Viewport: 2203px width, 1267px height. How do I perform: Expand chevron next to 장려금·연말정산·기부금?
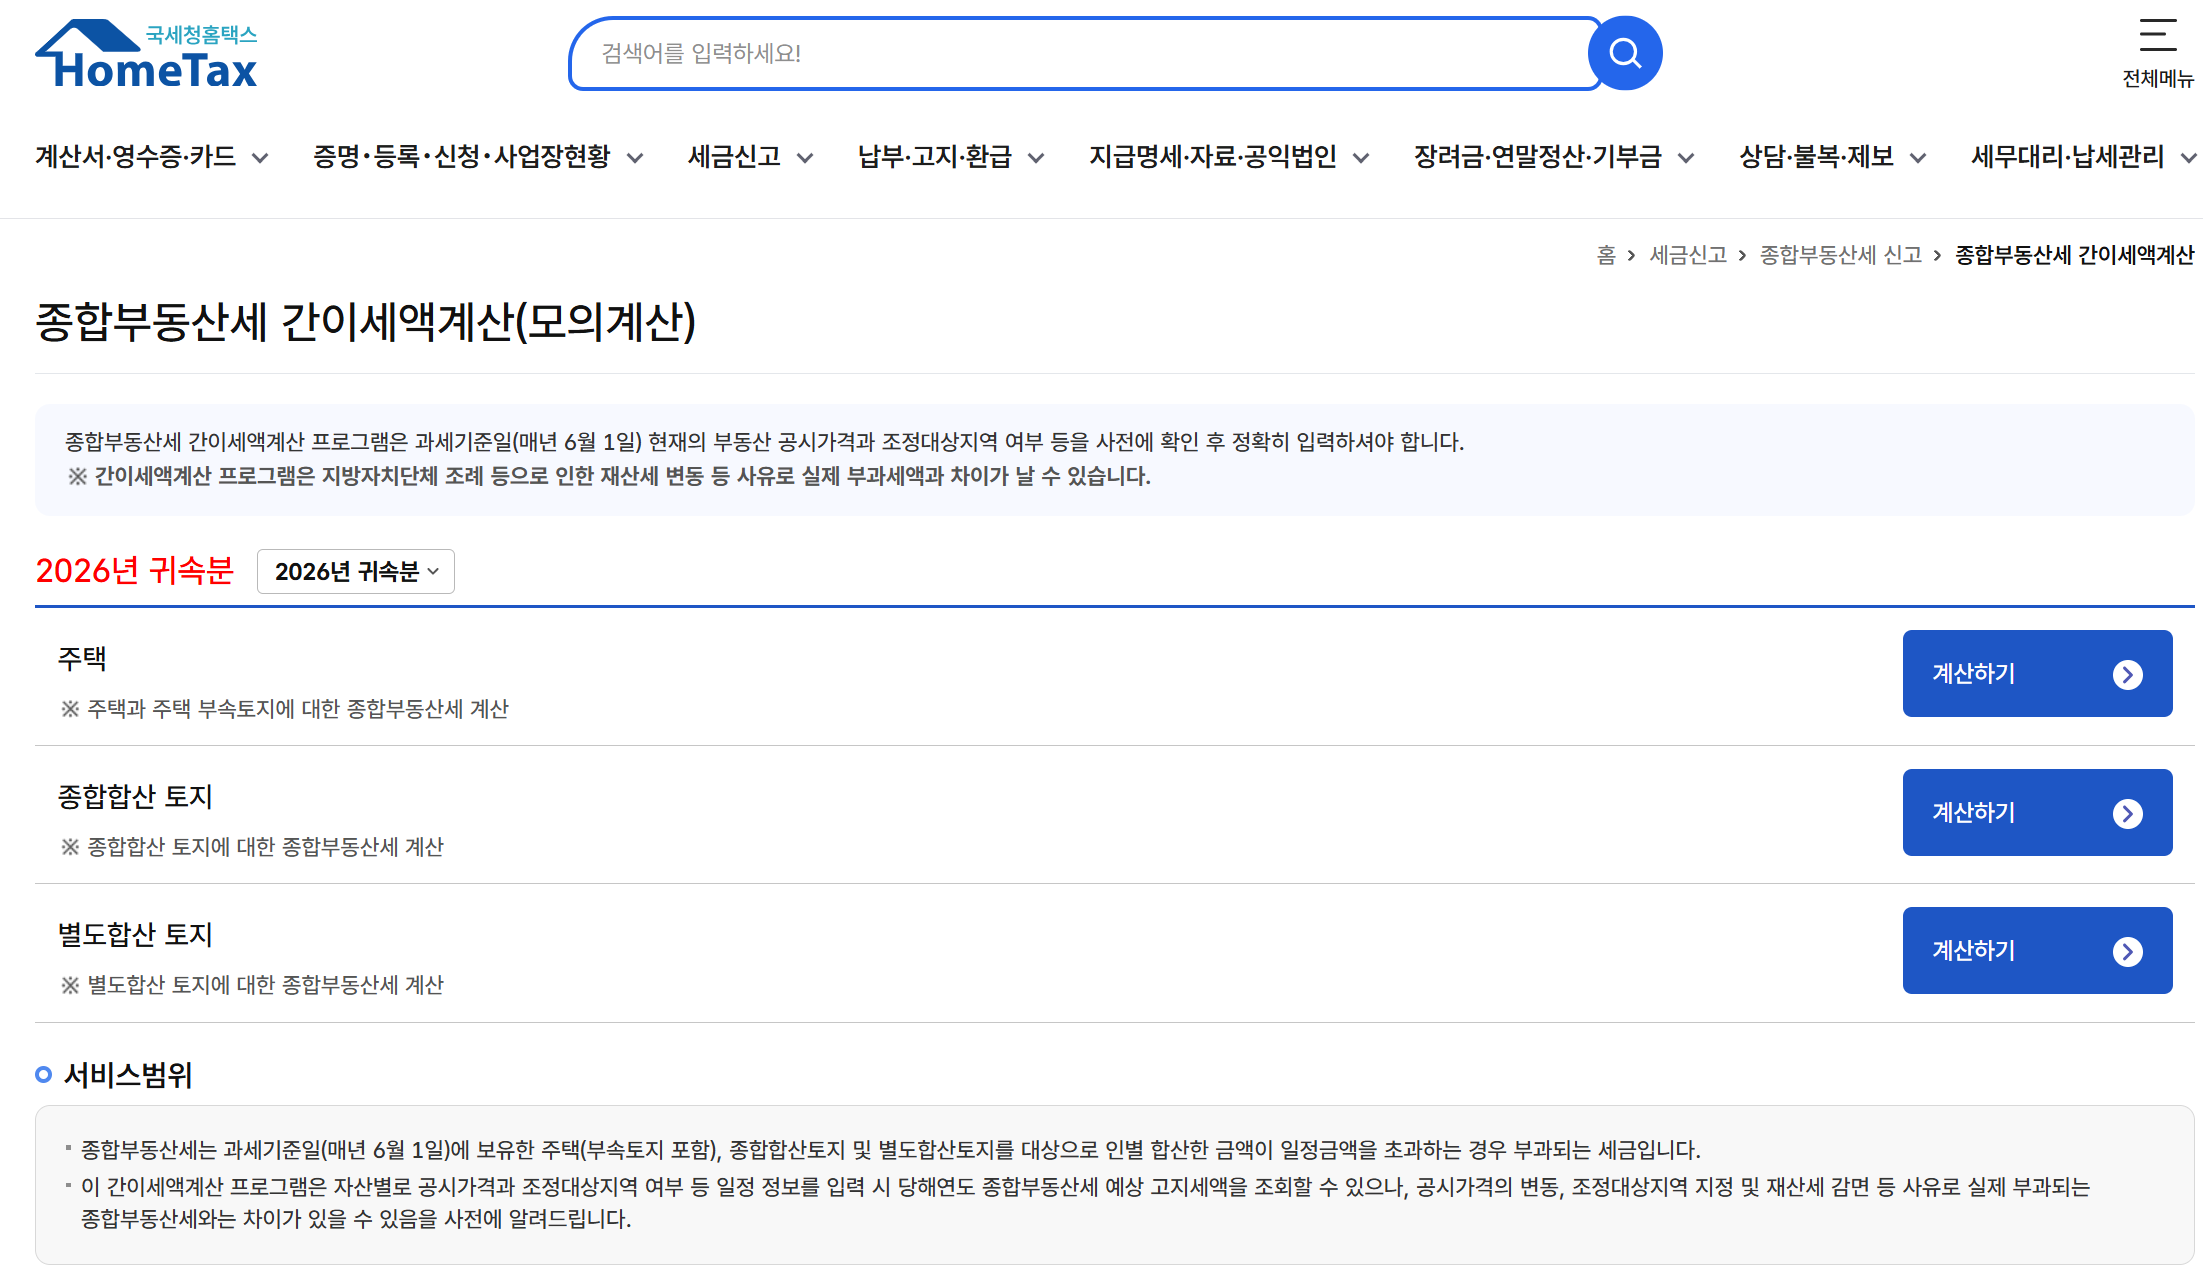pyautogui.click(x=1686, y=158)
